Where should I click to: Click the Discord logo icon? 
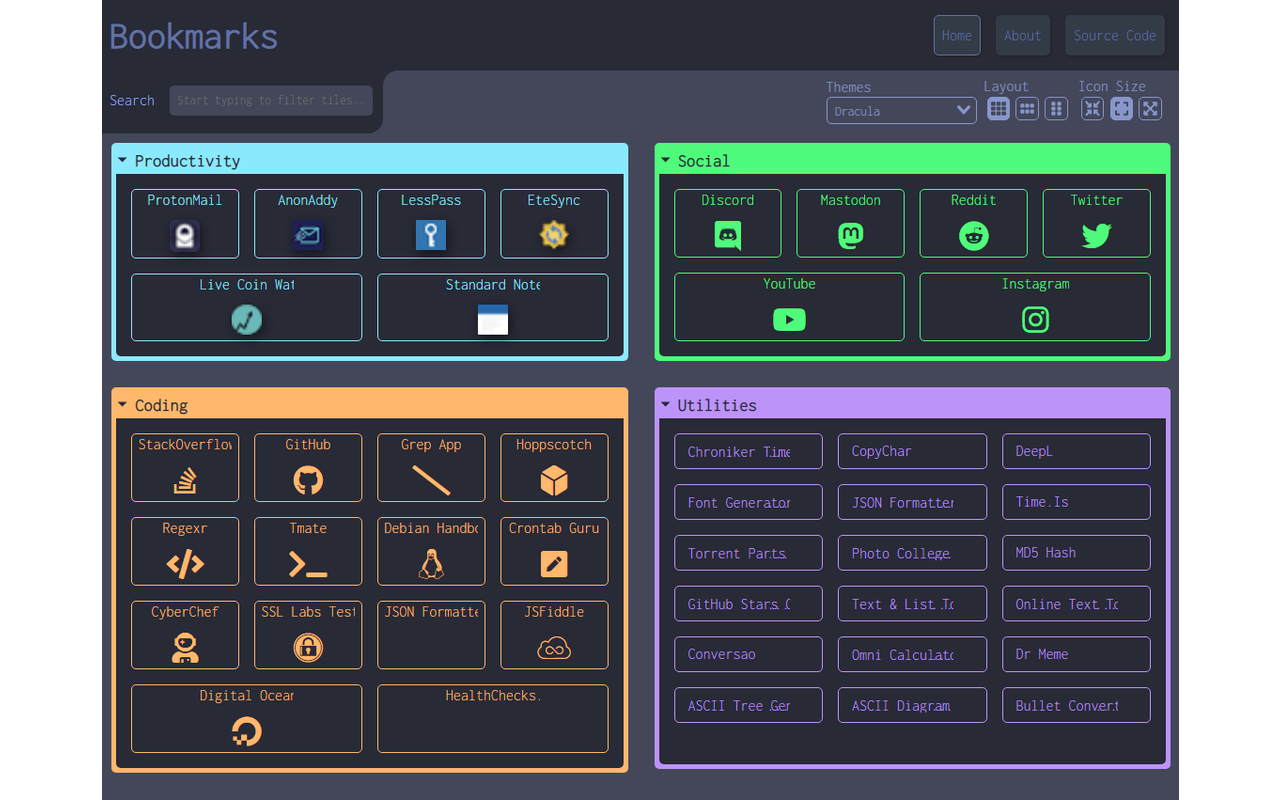pos(728,236)
